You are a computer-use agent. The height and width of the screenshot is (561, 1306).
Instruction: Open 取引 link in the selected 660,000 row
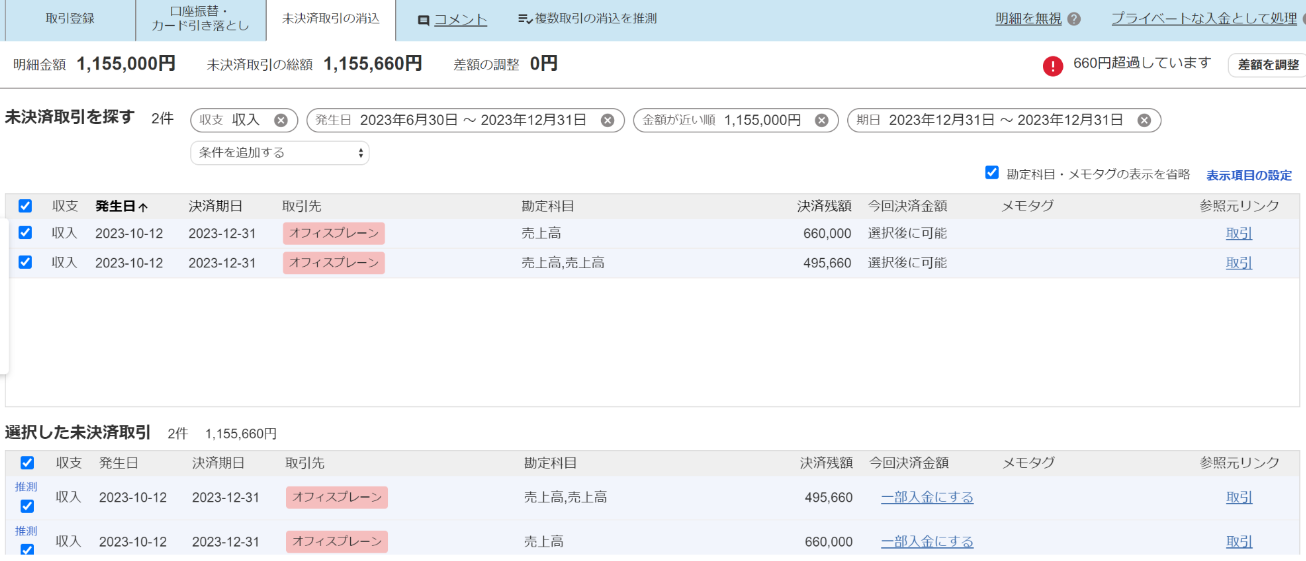pos(1239,541)
